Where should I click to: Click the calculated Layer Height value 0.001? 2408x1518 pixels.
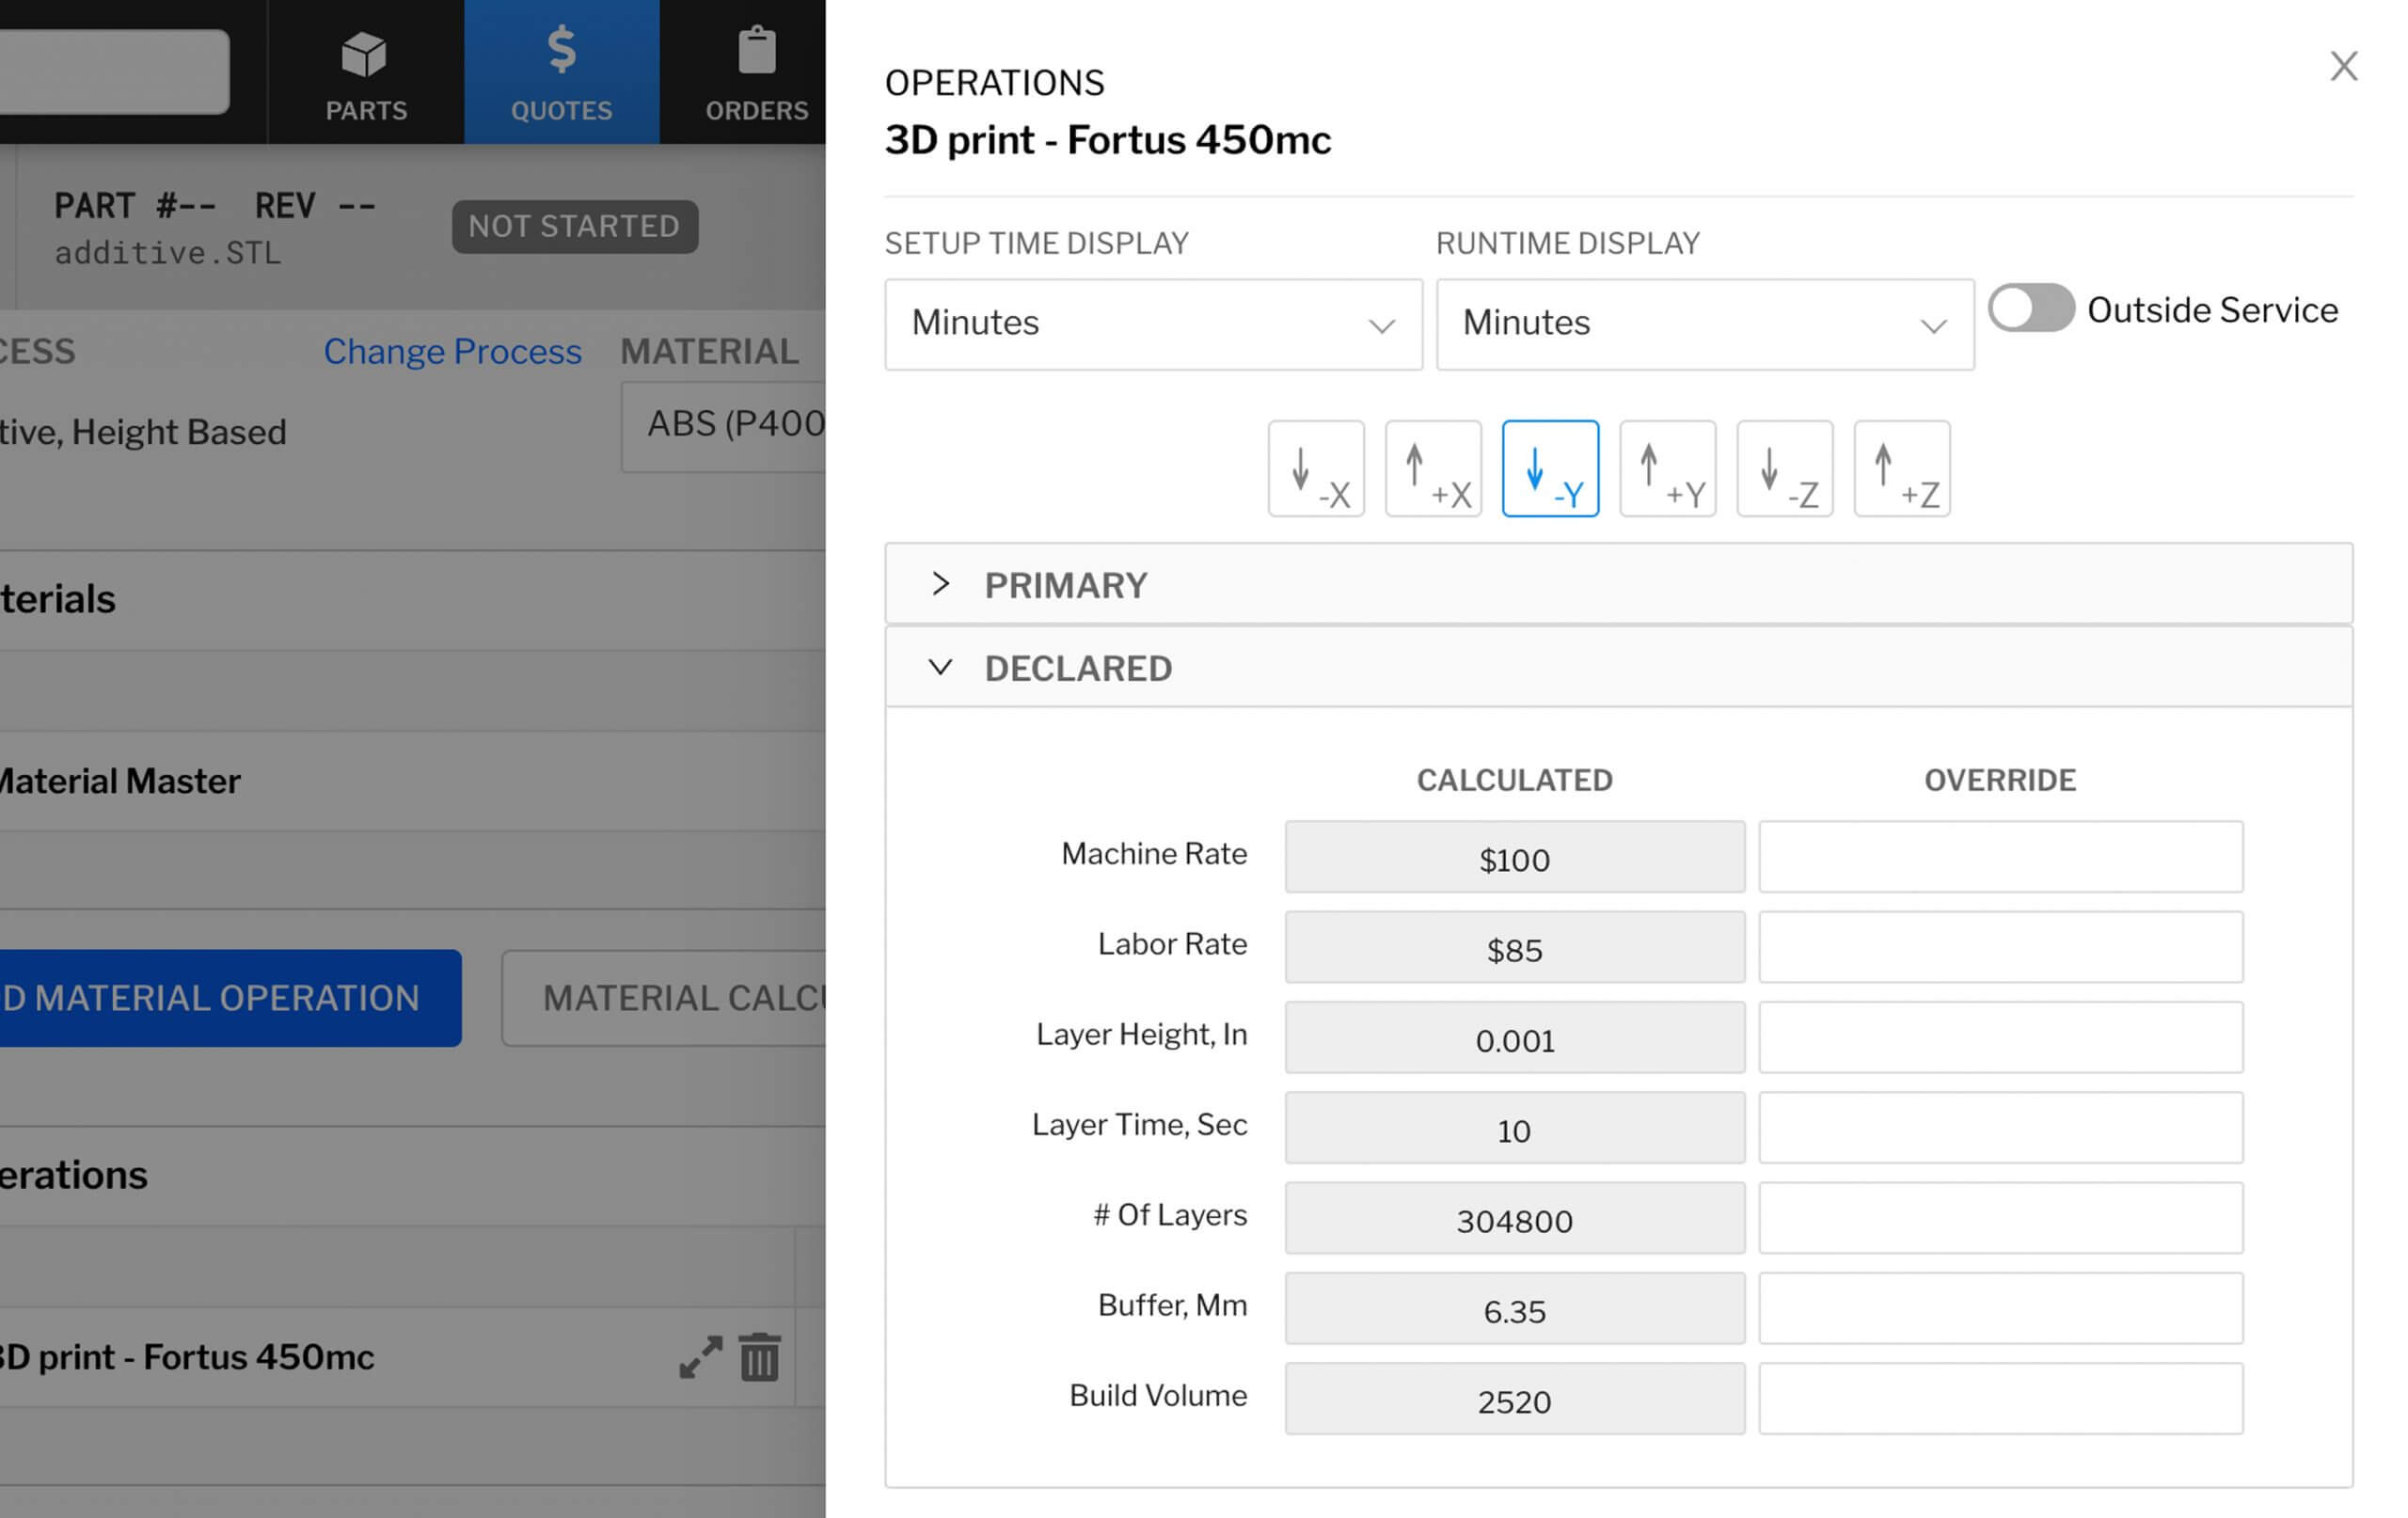(1514, 1037)
